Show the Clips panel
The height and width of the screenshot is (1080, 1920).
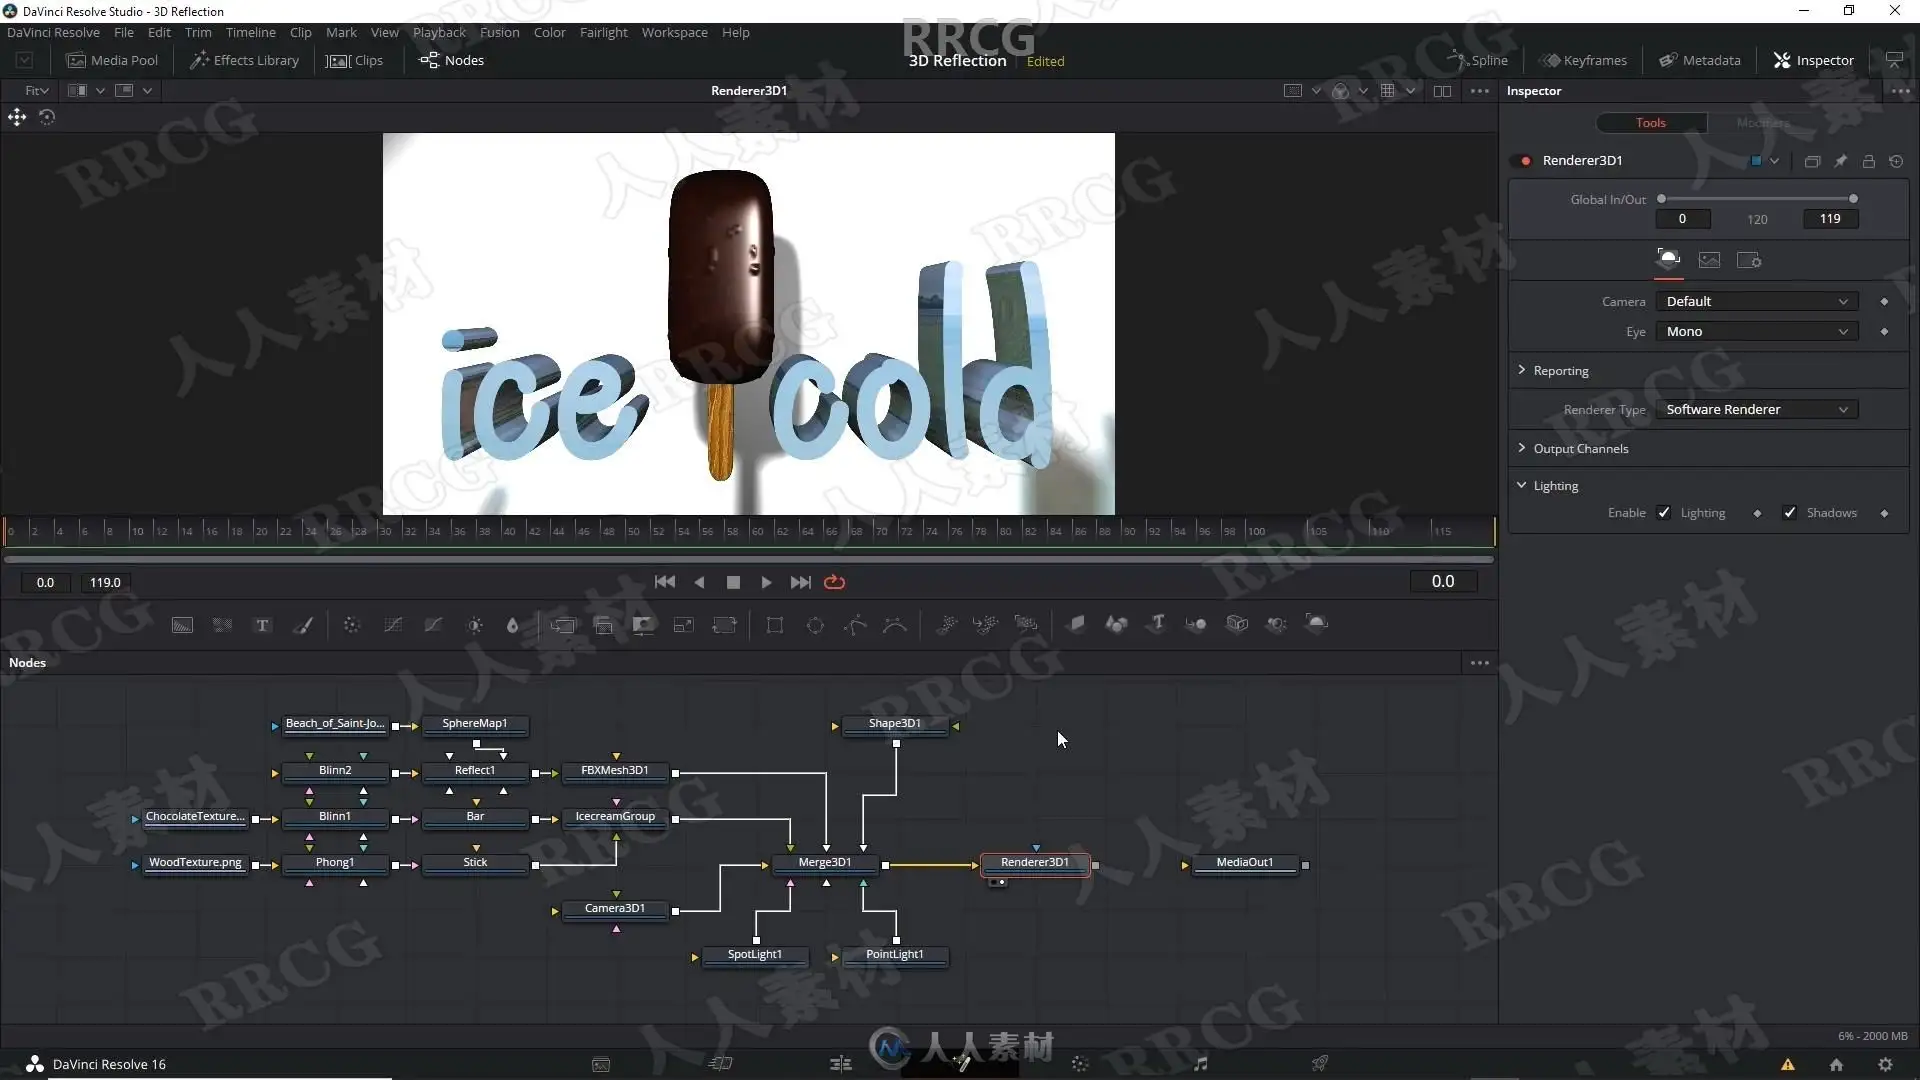tap(356, 61)
